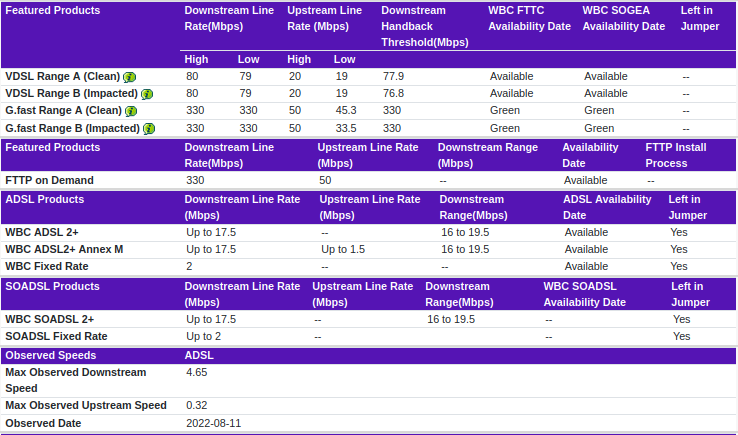Click Yes in the WBC ADSL 2+ row
Screen dimensions: 738x435
[x=679, y=232]
